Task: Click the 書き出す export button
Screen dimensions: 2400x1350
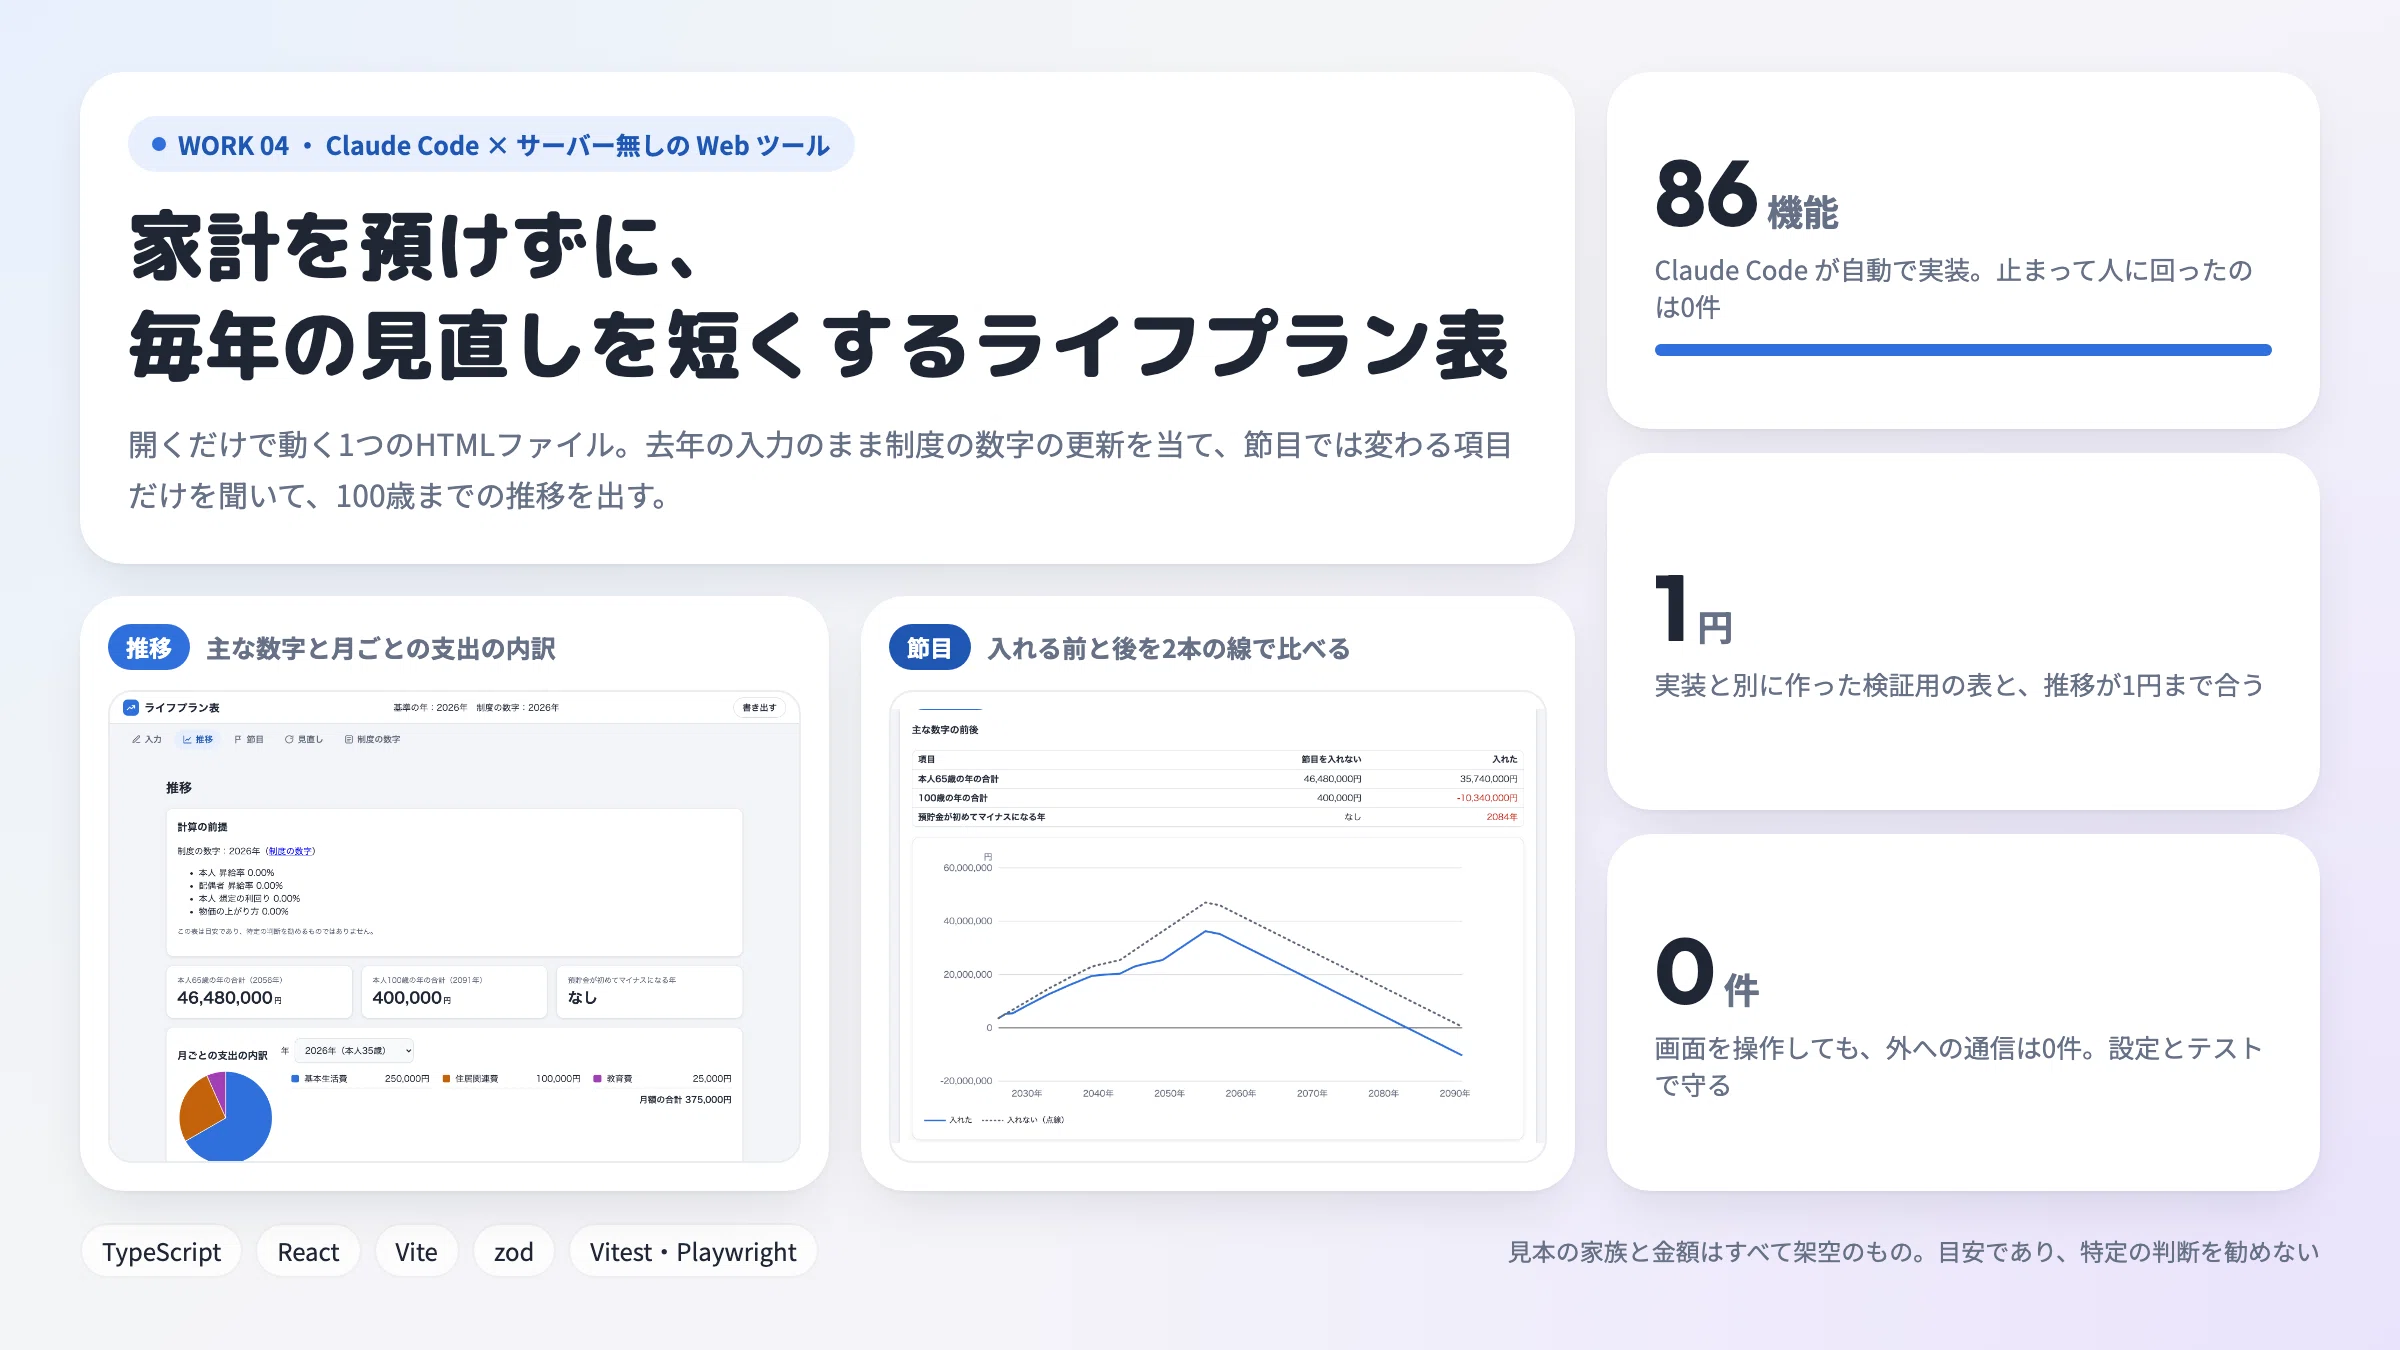Action: point(759,707)
